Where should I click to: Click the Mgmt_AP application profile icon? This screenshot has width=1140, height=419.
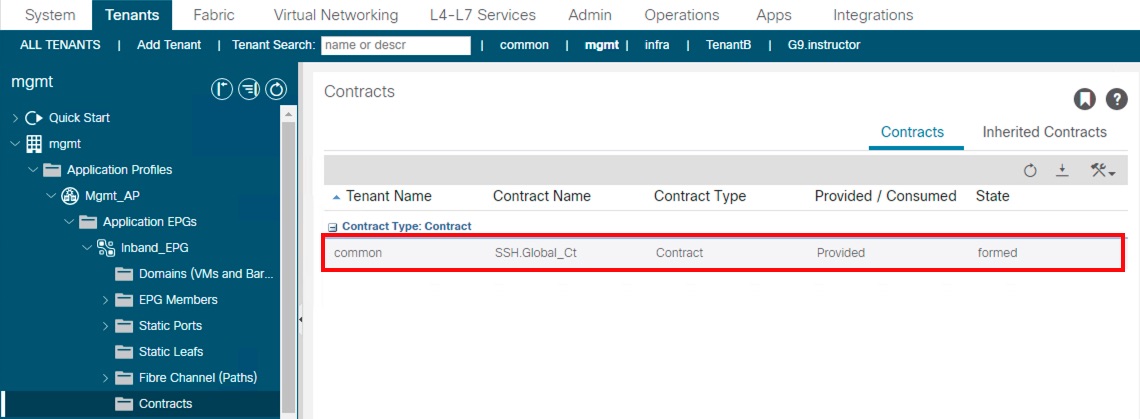point(70,196)
